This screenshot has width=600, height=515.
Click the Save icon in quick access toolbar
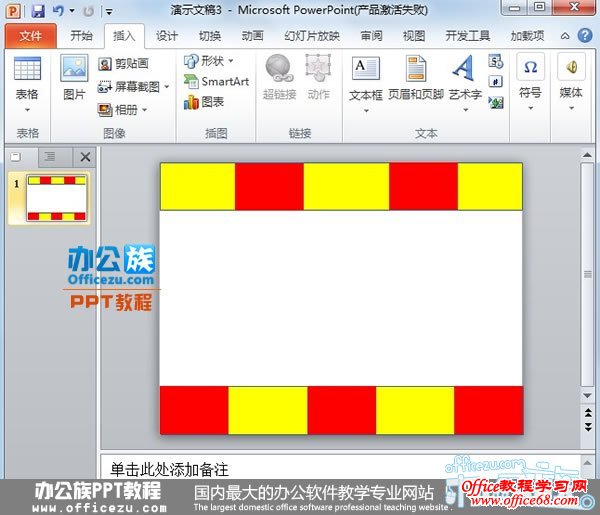coord(38,11)
